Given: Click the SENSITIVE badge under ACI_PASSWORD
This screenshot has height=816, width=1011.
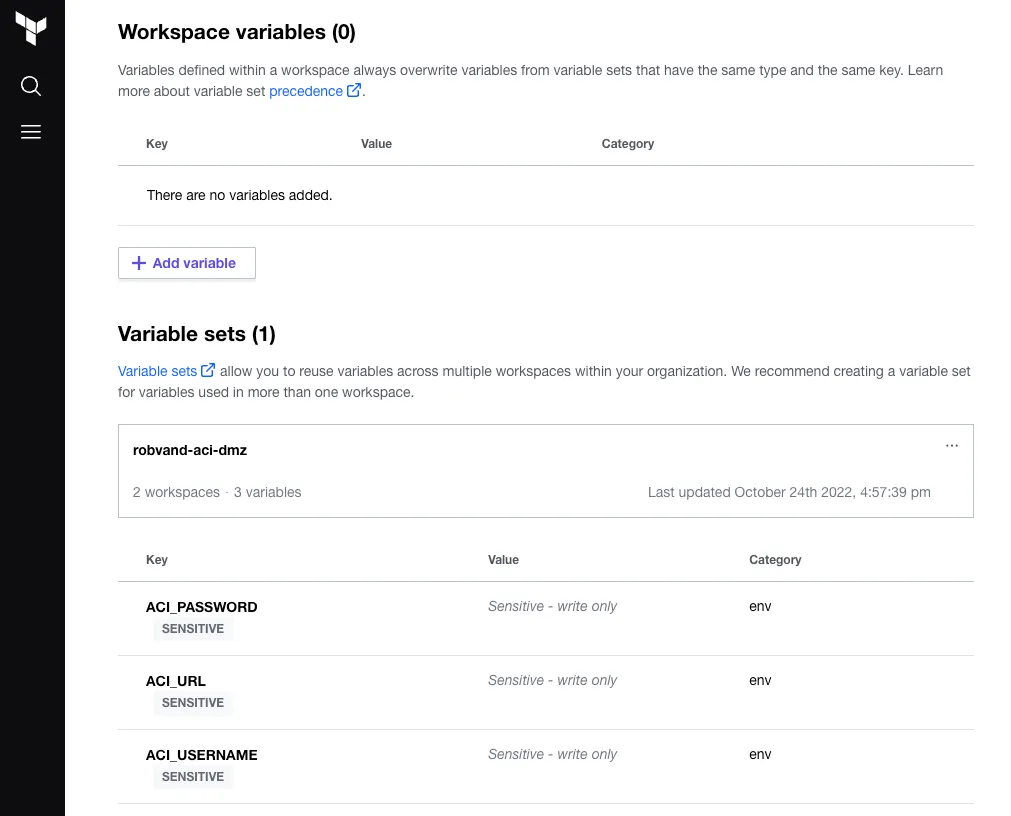Looking at the screenshot, I should [x=193, y=629].
